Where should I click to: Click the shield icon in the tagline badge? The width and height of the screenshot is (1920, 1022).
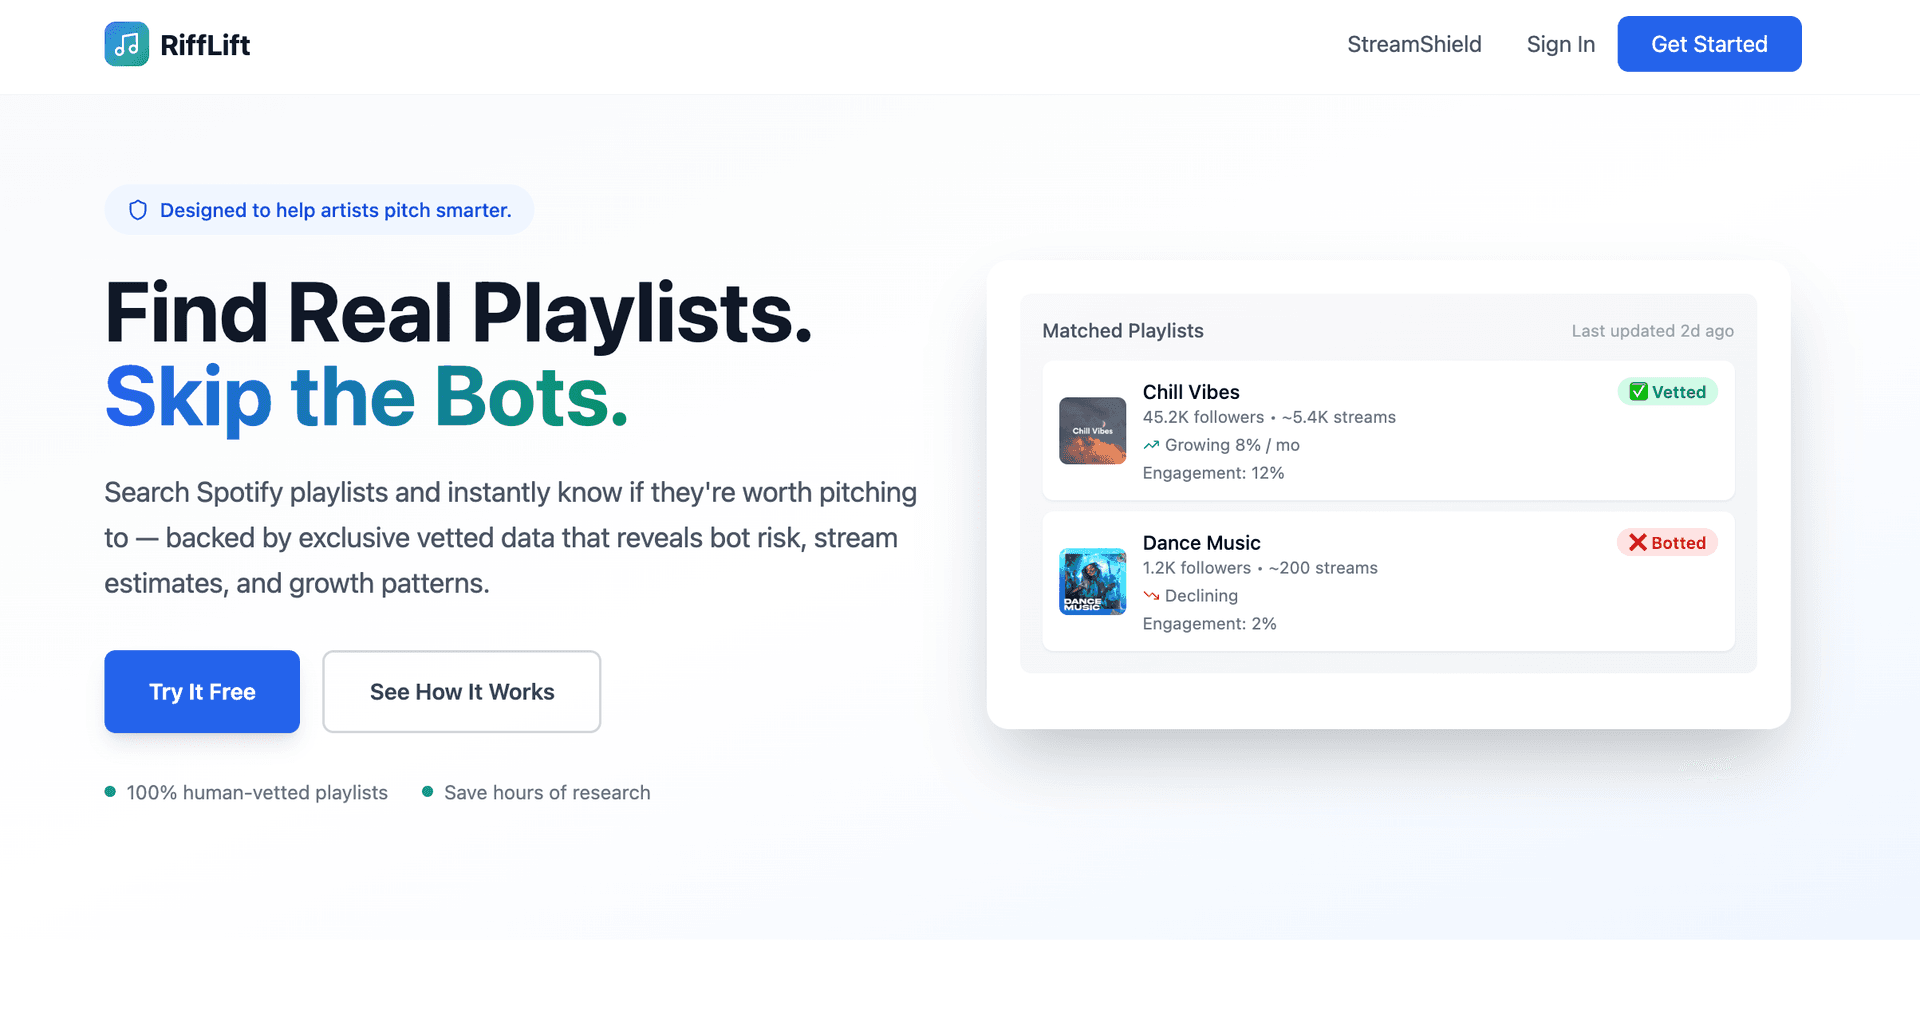click(138, 210)
